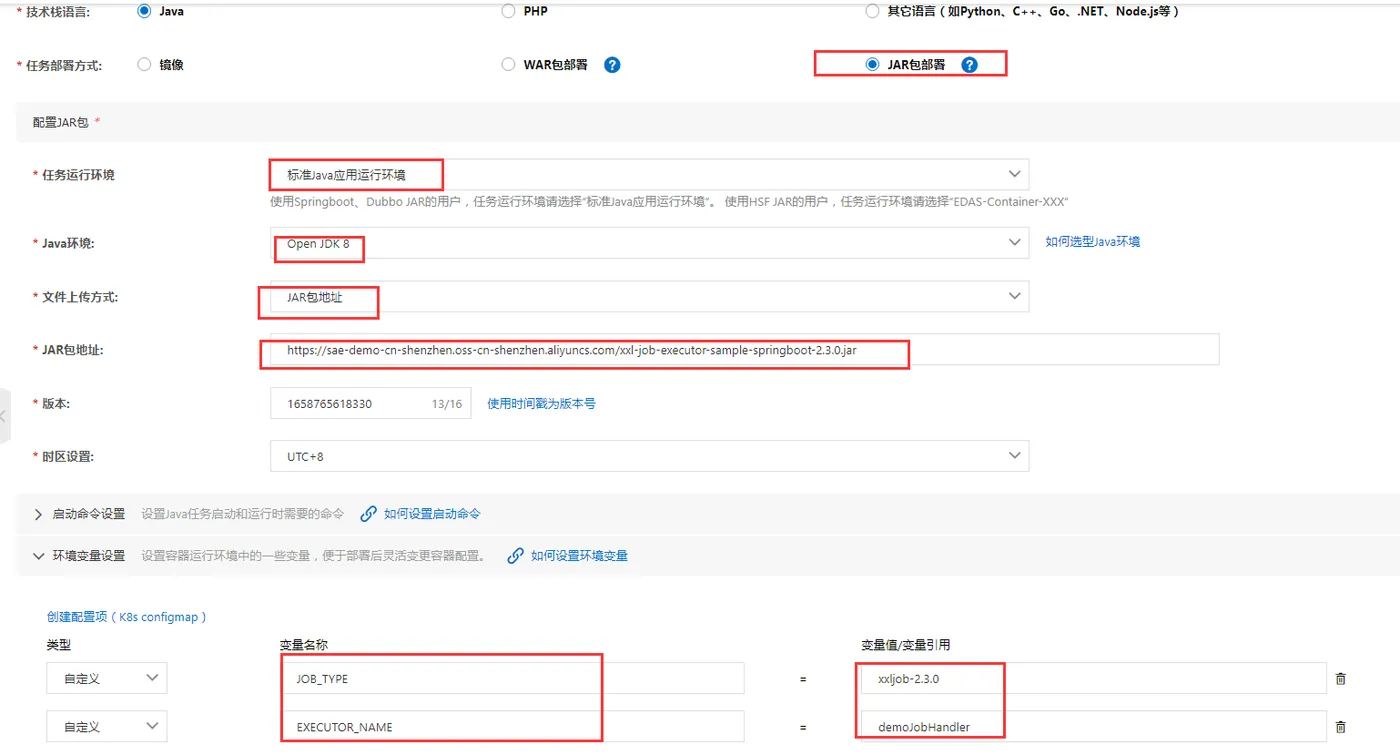Click the 版本 number input field
The width and height of the screenshot is (1400, 755).
point(371,403)
